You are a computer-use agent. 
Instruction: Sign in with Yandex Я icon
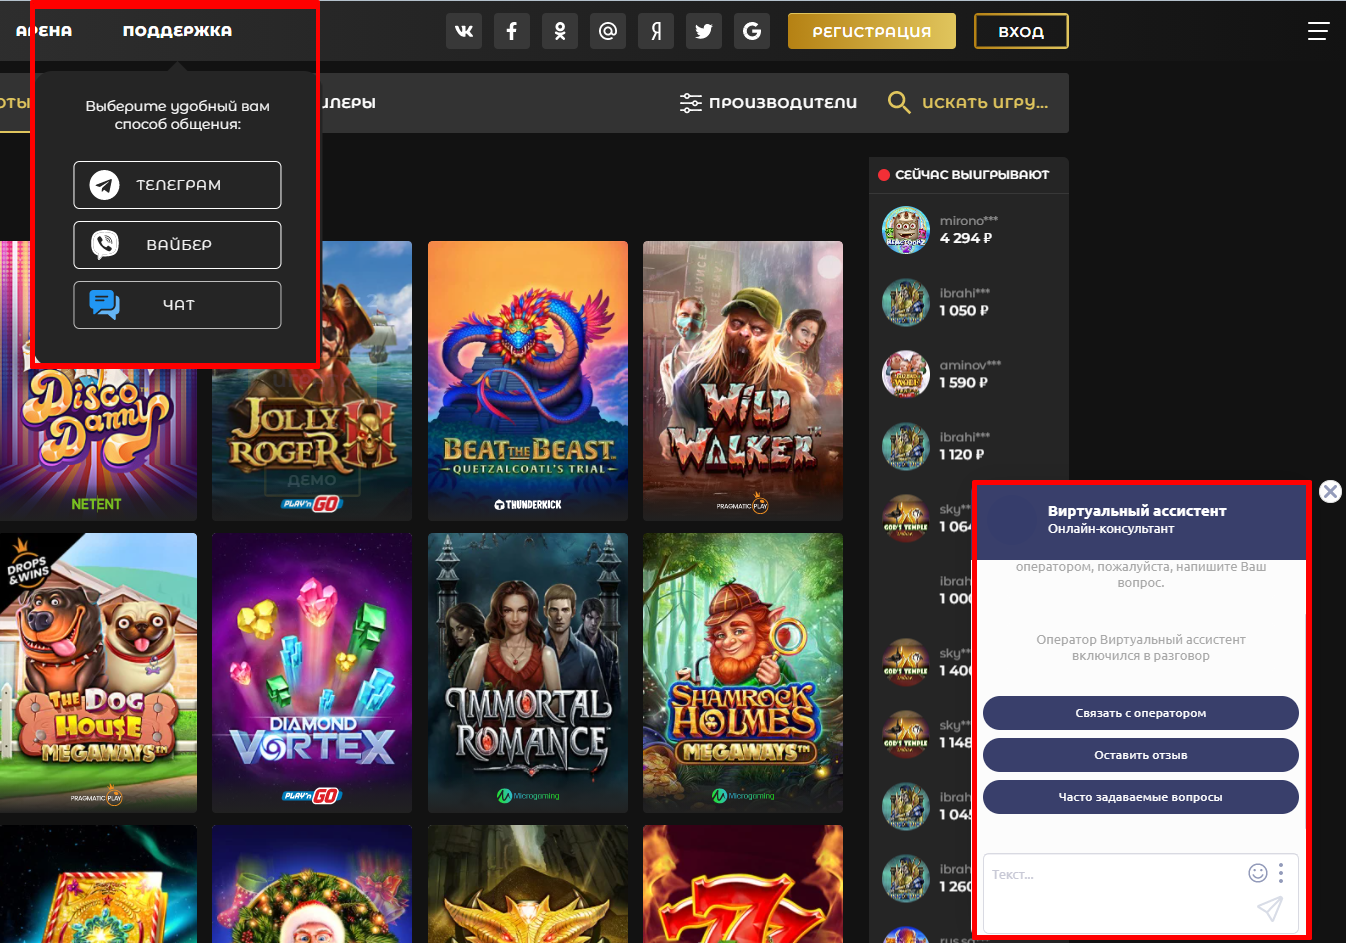point(656,31)
